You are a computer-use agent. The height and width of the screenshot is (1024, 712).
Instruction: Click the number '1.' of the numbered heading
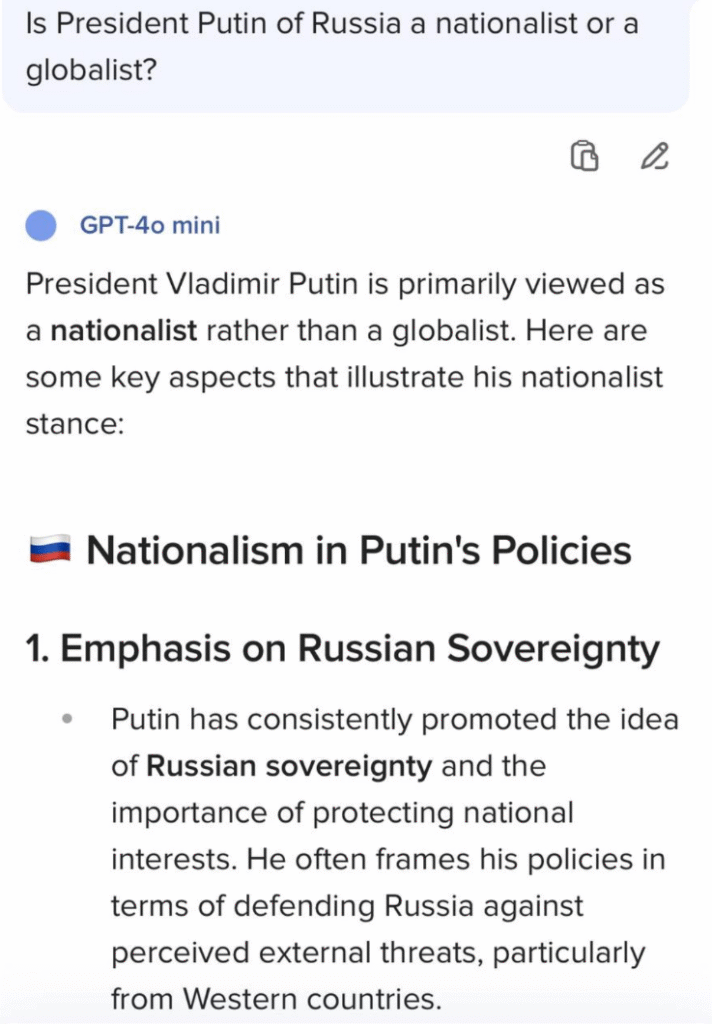tap(38, 648)
